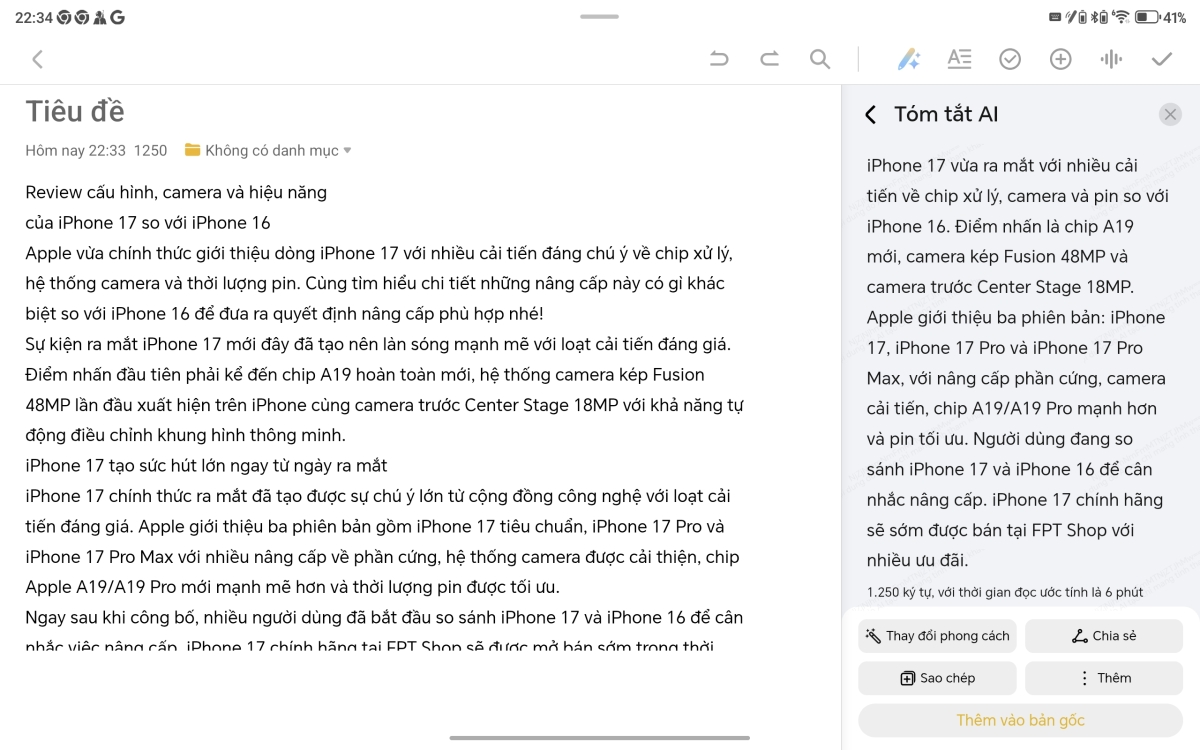Tap the Tiêu đề title field
Screen dimensions: 1200x750
point(75,111)
